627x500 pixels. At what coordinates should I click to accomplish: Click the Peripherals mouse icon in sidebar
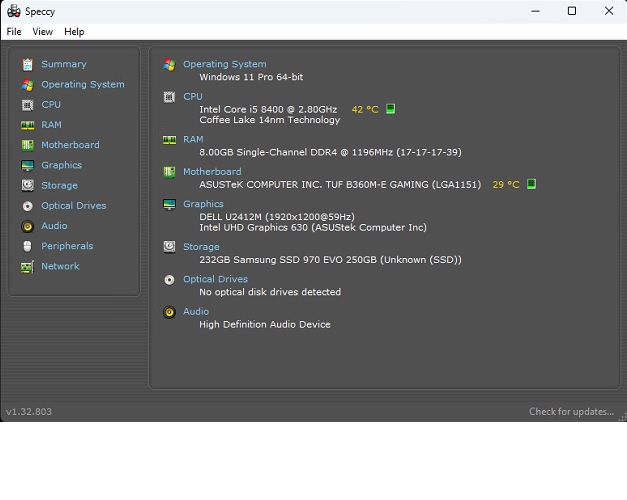click(28, 246)
